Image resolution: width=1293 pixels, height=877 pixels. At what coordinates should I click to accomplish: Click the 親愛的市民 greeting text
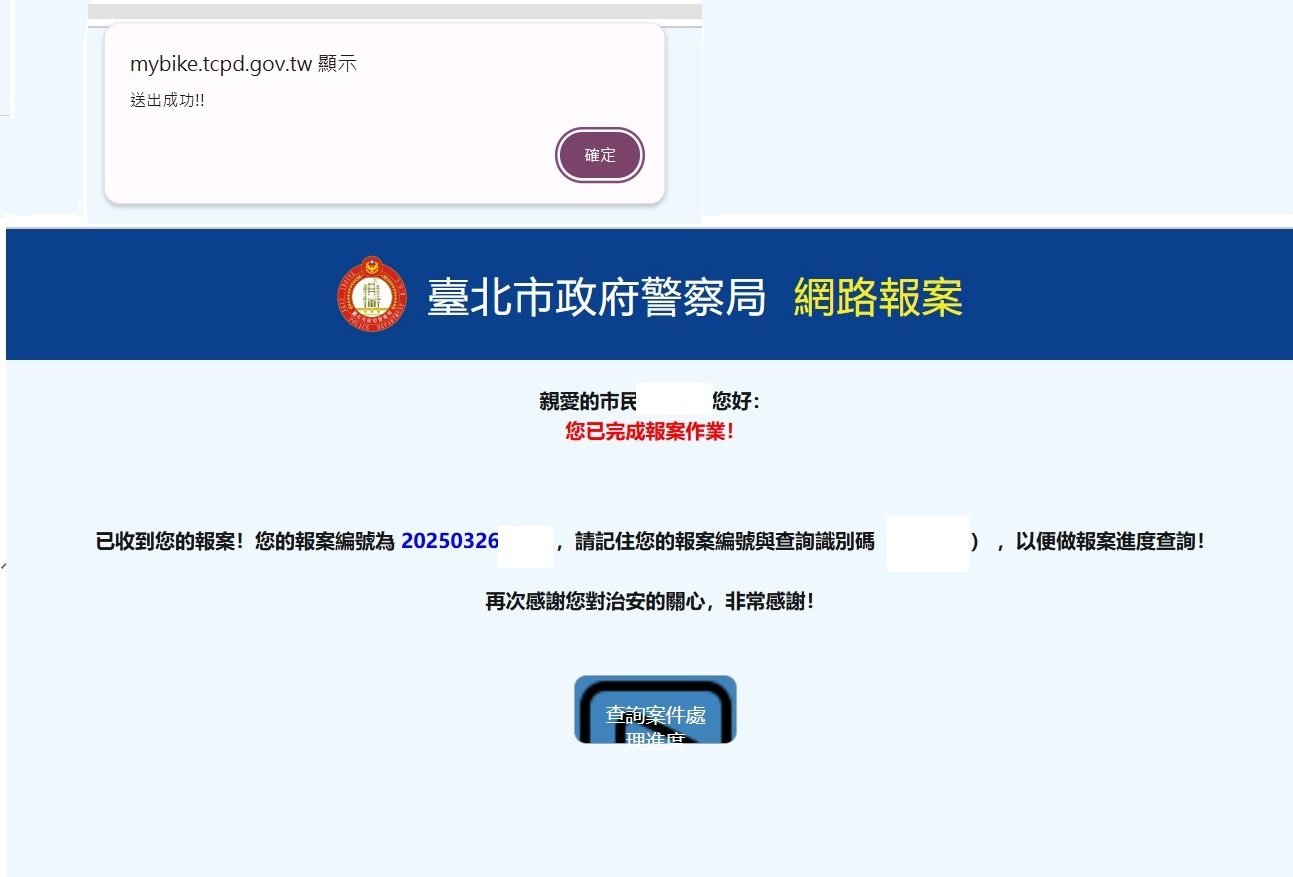(587, 402)
